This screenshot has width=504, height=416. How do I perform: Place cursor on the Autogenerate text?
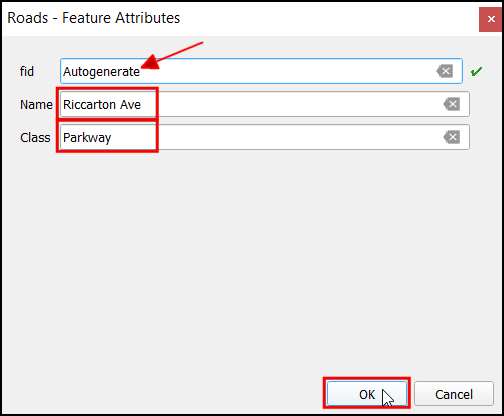(x=101, y=72)
